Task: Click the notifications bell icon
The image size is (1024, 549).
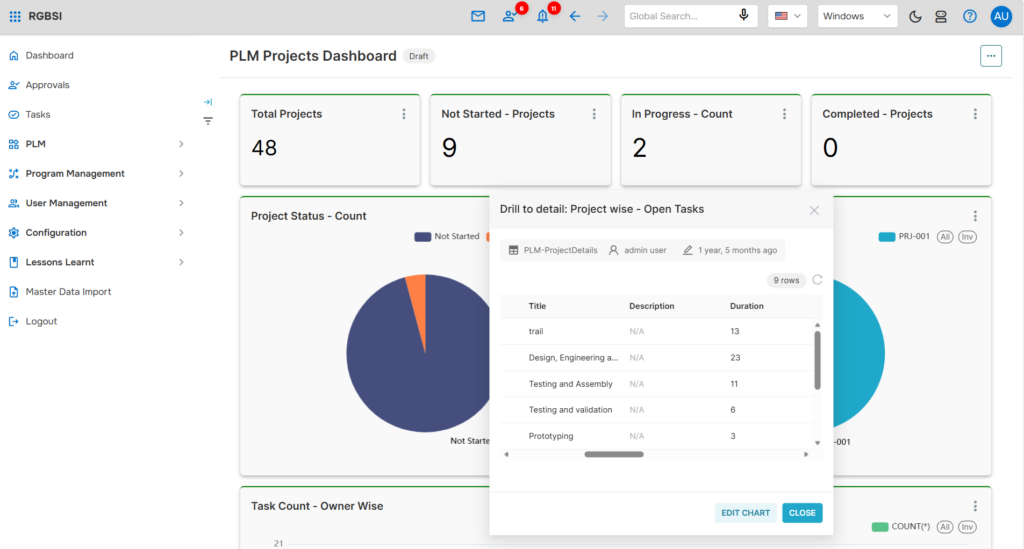Action: (x=543, y=16)
